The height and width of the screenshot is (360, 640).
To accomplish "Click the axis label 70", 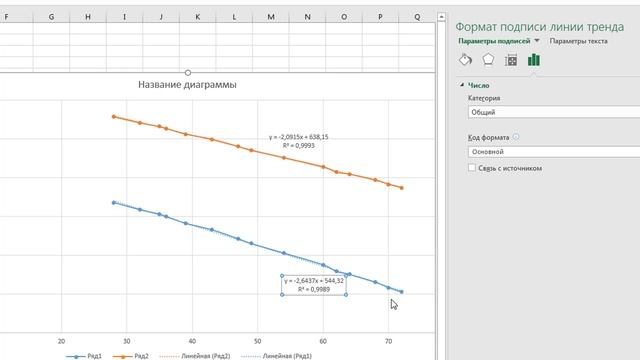I will coord(388,341).
